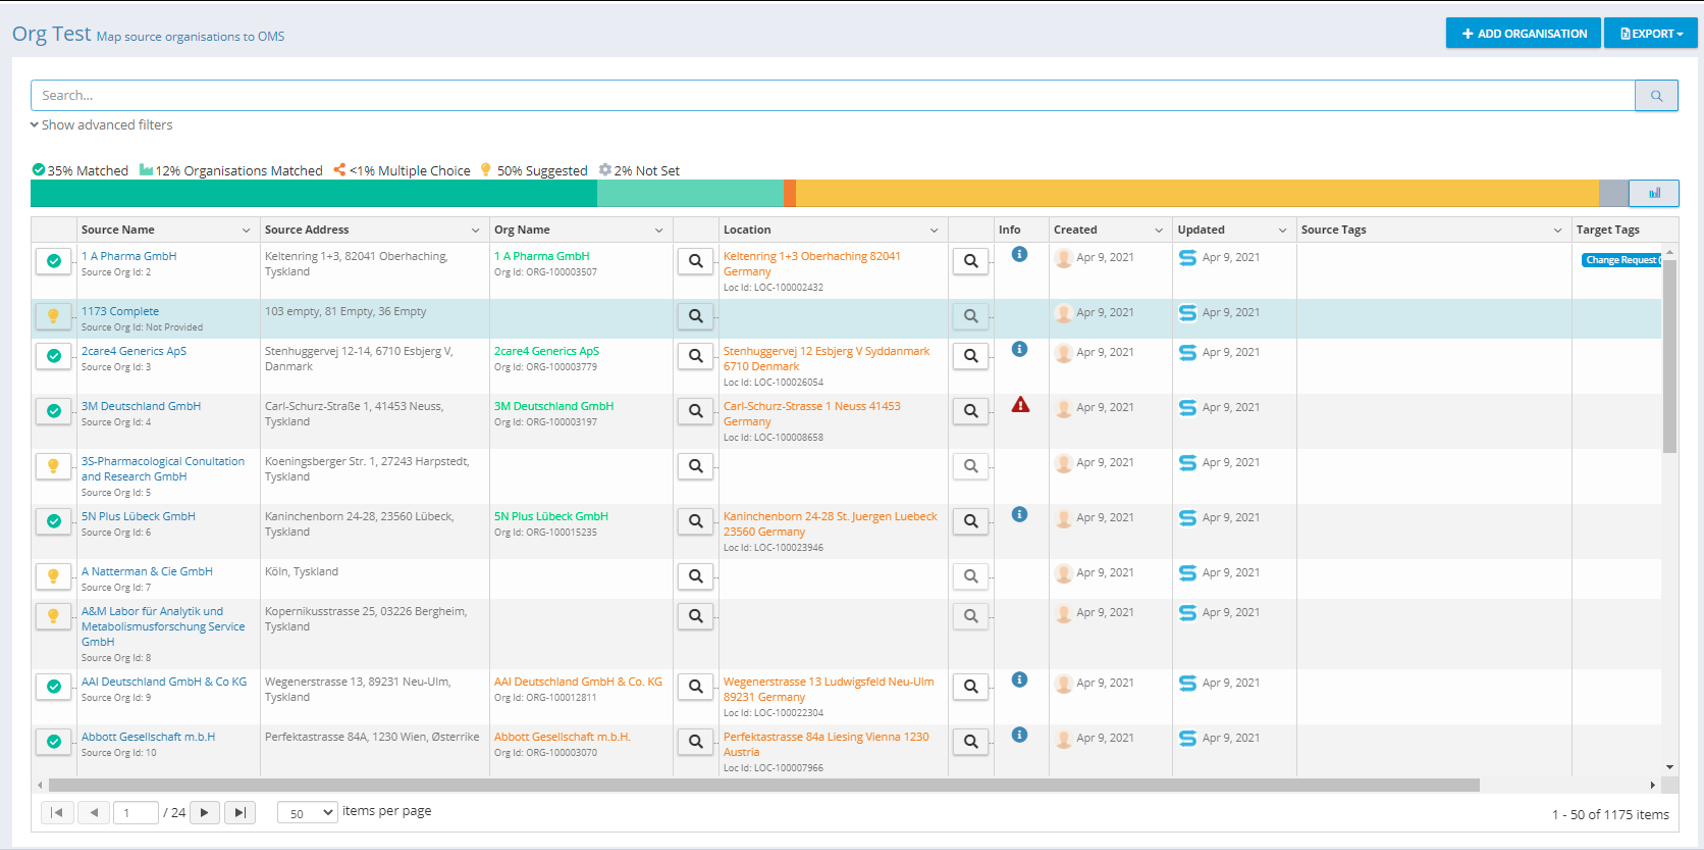The width and height of the screenshot is (1704, 850).
Task: Click the Add Organisation button
Action: (1522, 33)
